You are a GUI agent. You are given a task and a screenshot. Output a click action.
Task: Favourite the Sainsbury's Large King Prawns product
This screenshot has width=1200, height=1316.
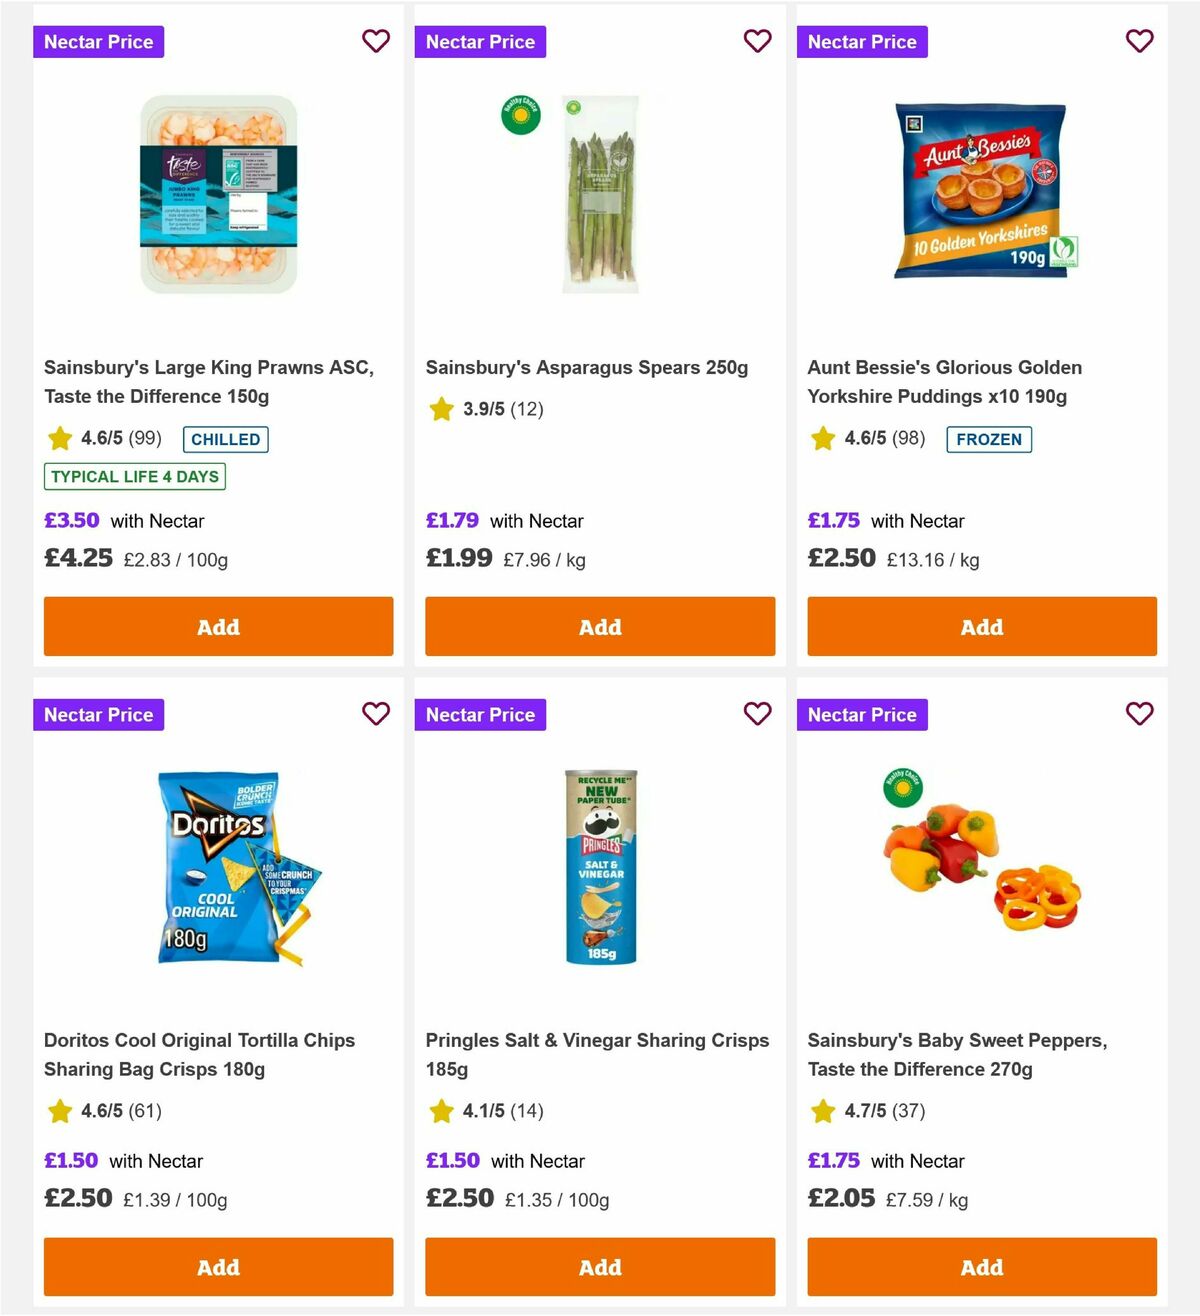coord(376,41)
